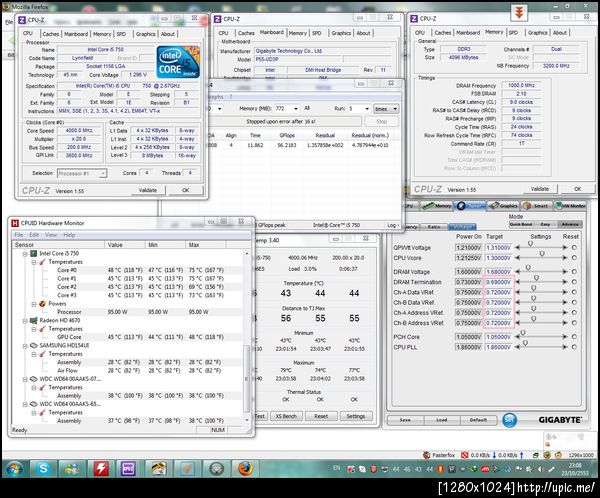Image resolution: width=600 pixels, height=498 pixels.
Task: Click the red flash icon in the taskbar
Action: tap(101, 469)
